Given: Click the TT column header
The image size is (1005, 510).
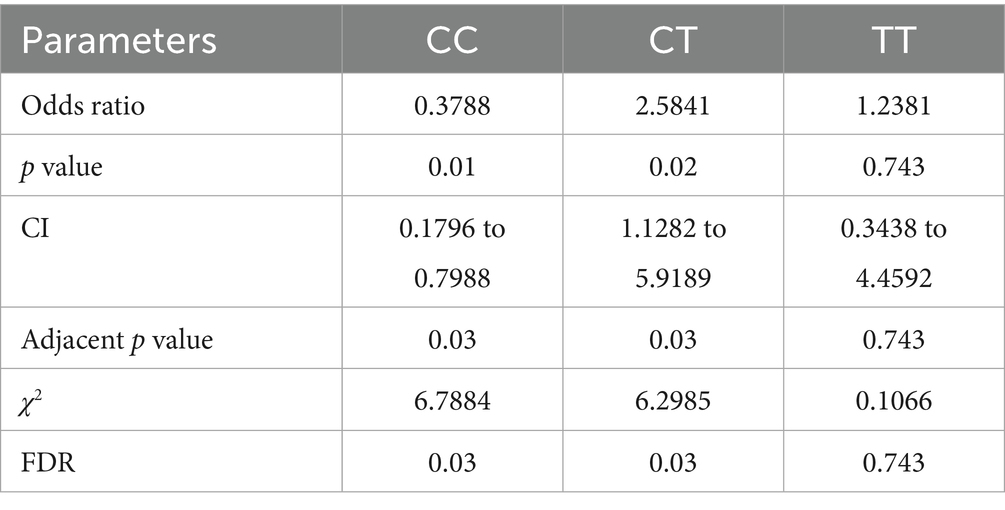Looking at the screenshot, I should point(893,41).
